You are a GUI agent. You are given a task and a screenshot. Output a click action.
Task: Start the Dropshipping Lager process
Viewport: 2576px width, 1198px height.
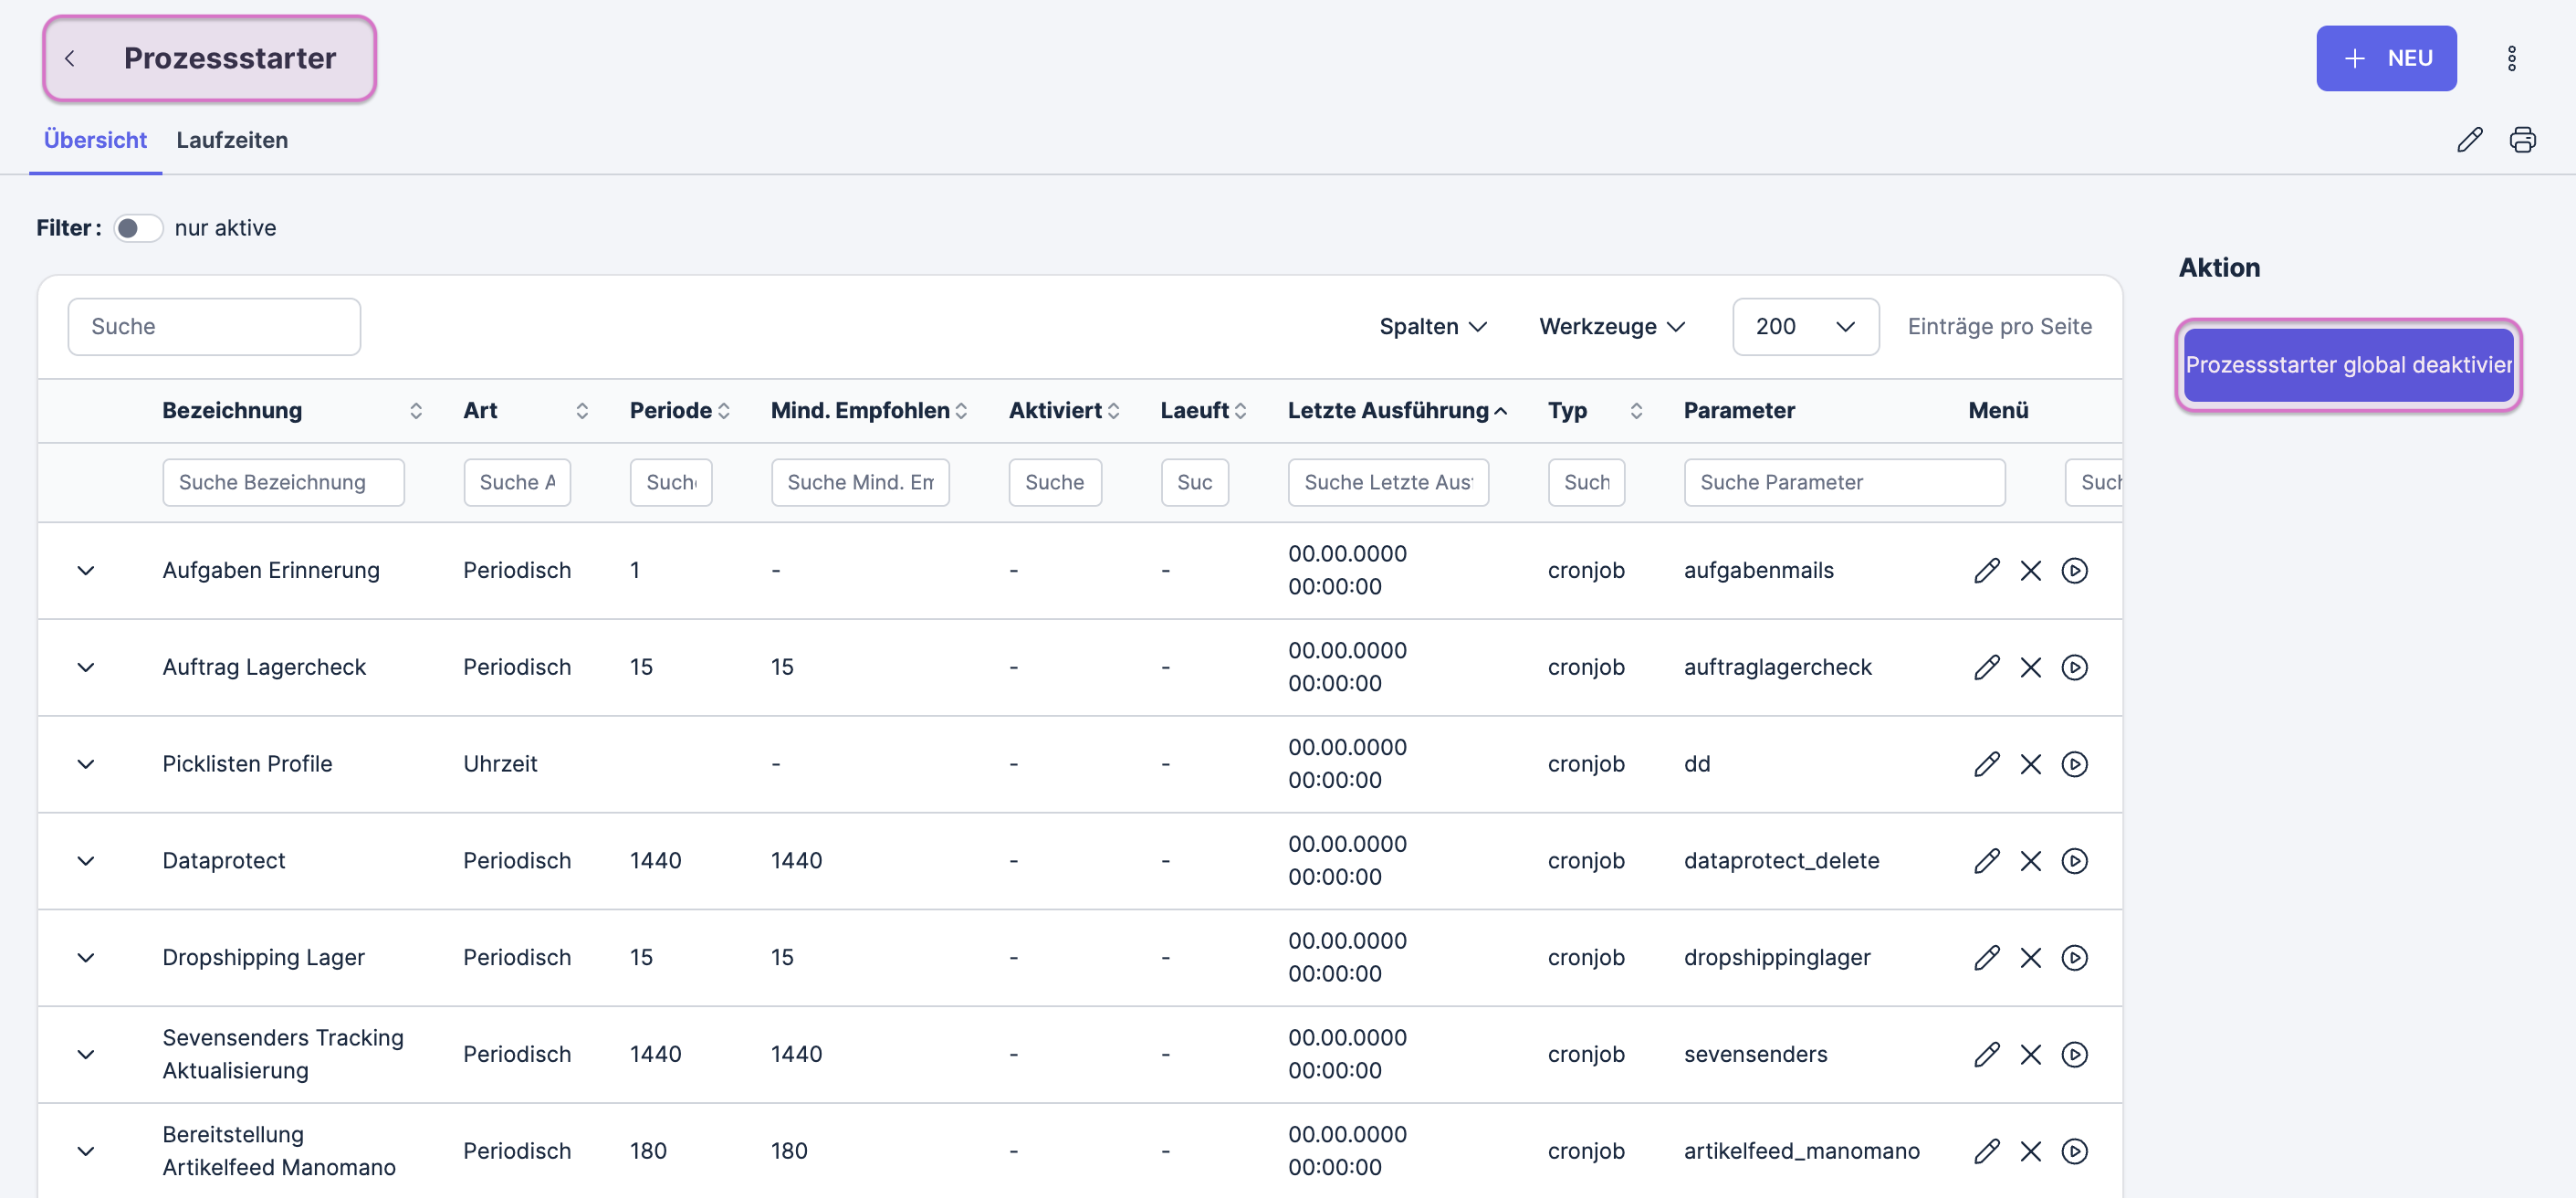(2074, 958)
